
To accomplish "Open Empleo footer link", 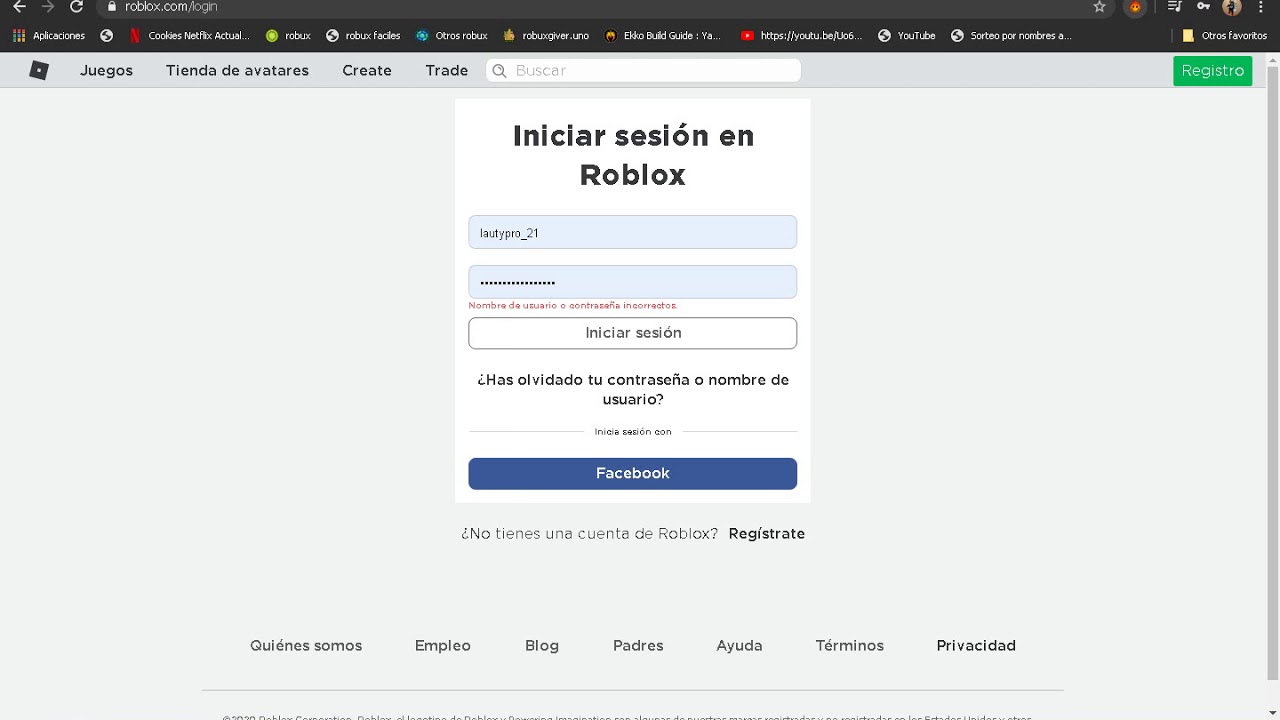I will tap(443, 645).
